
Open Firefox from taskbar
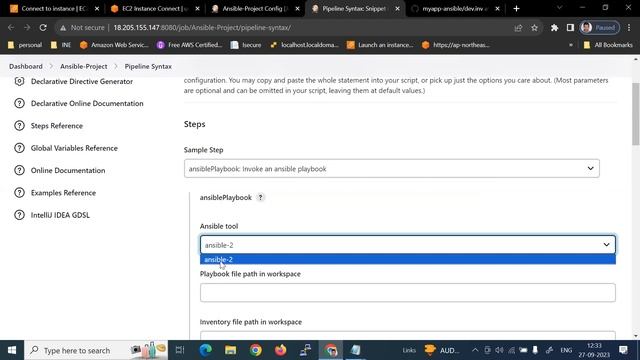tap(281, 350)
